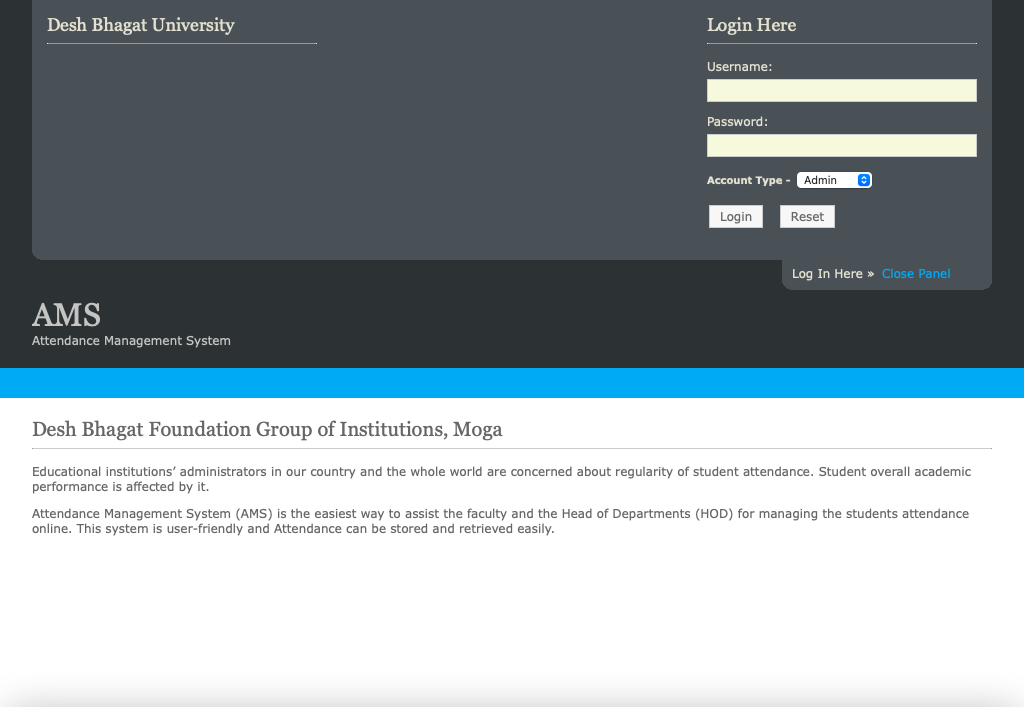
Task: Click the 'Username:' label
Action: click(x=739, y=67)
